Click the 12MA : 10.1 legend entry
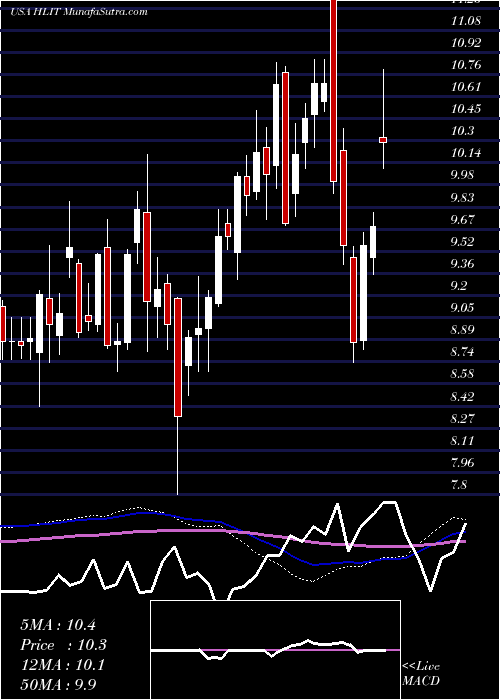 coord(62,665)
